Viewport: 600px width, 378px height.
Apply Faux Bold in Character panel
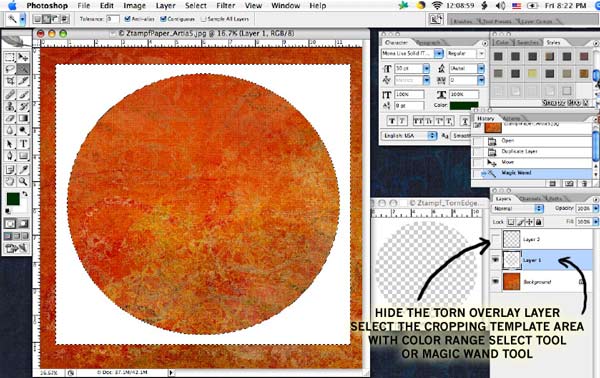pos(391,121)
